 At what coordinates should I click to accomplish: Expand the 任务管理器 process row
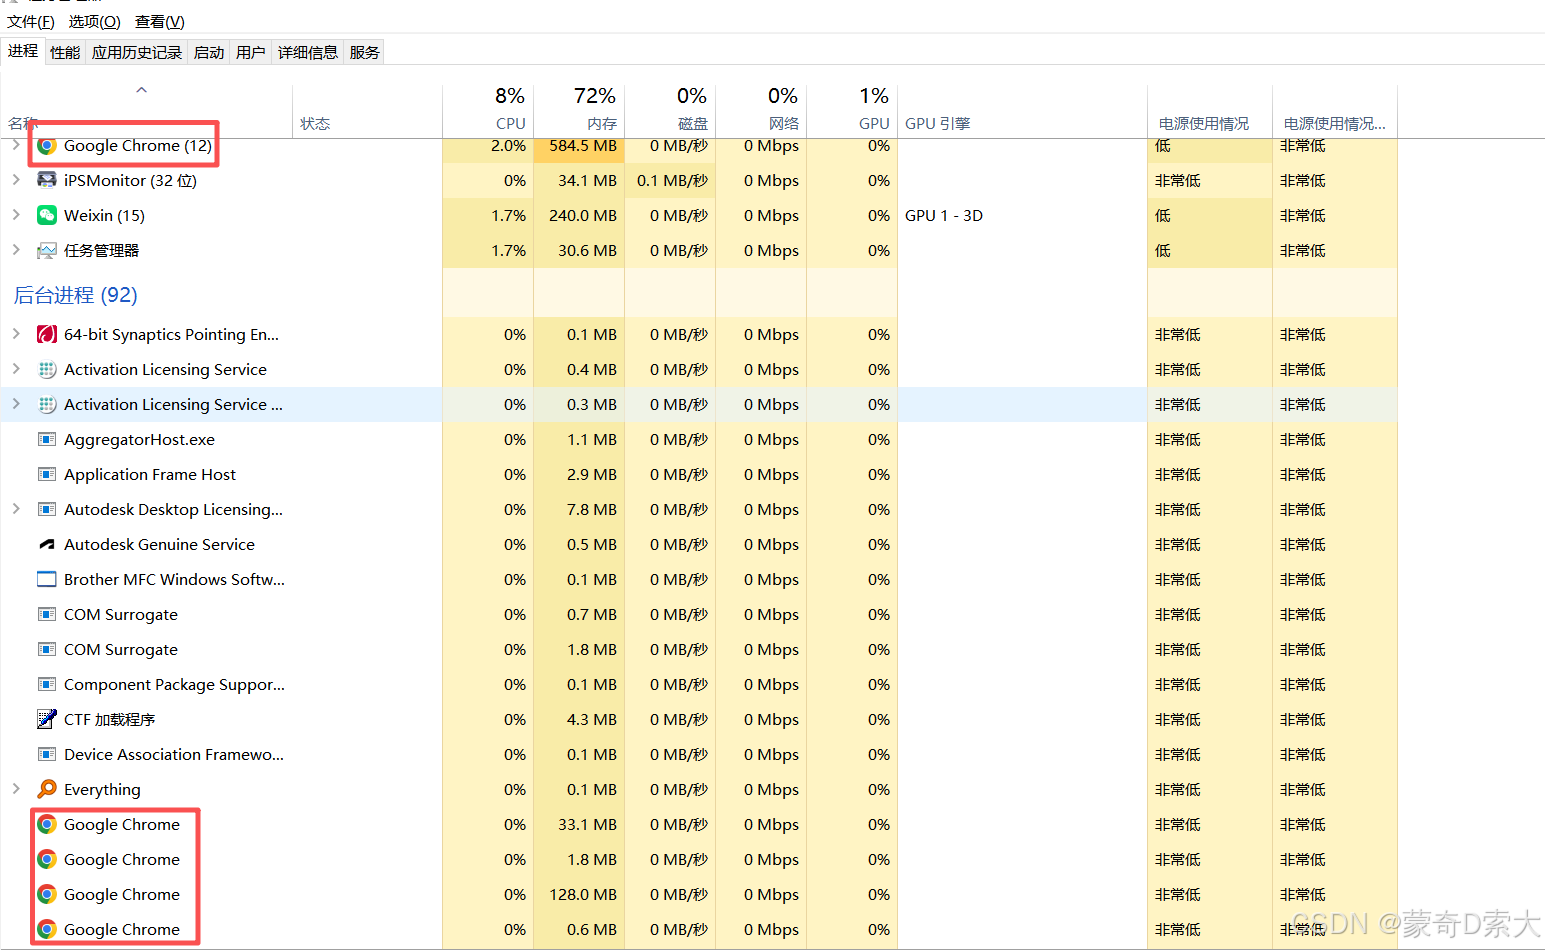point(16,250)
